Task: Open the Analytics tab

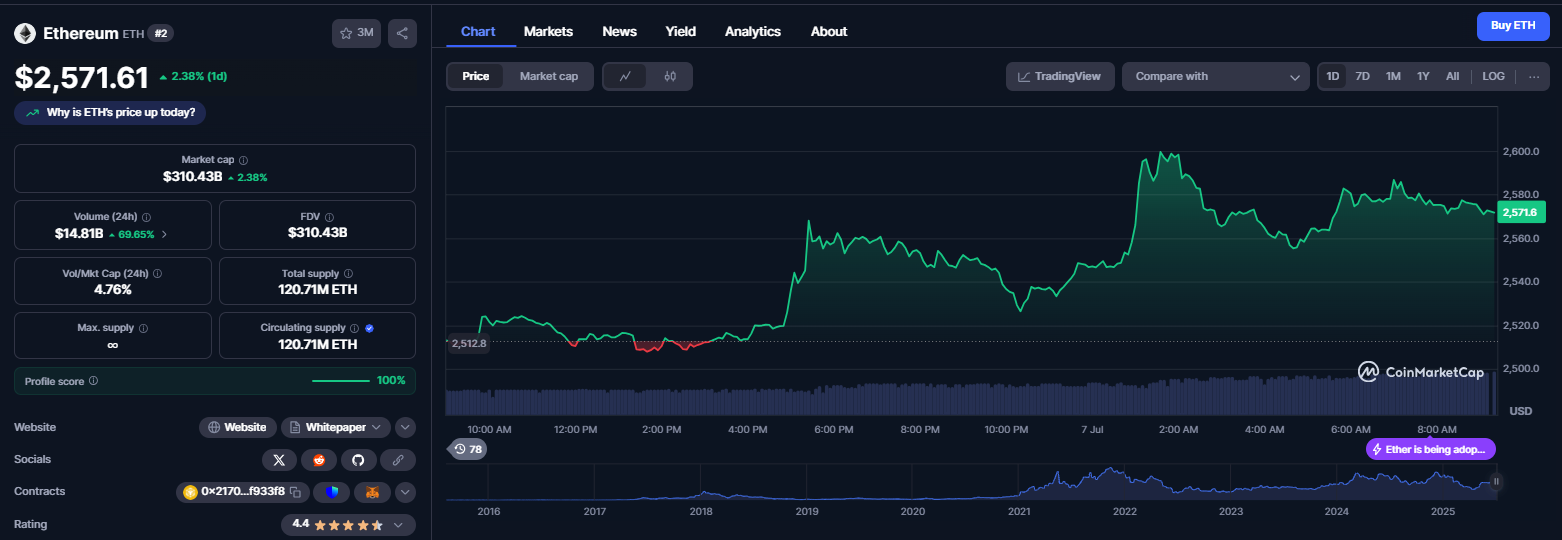Action: coord(753,31)
